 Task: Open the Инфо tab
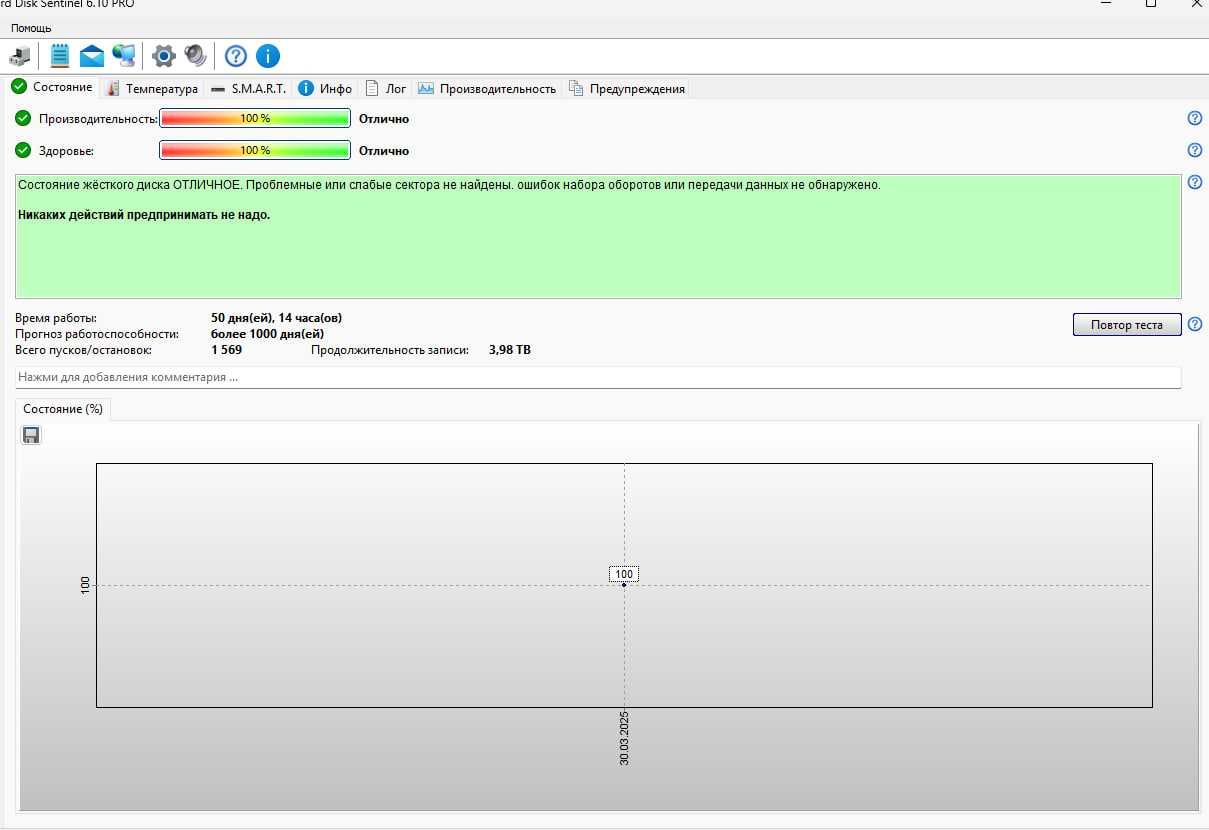coord(325,89)
